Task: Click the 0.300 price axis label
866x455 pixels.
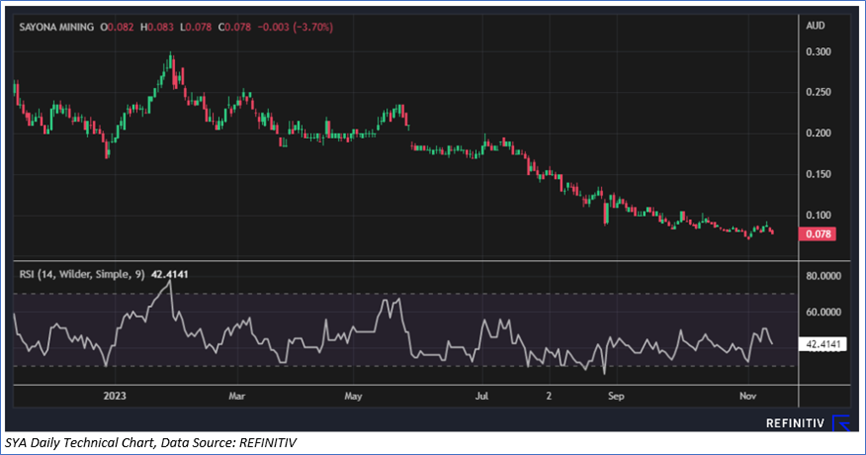Action: pos(819,52)
